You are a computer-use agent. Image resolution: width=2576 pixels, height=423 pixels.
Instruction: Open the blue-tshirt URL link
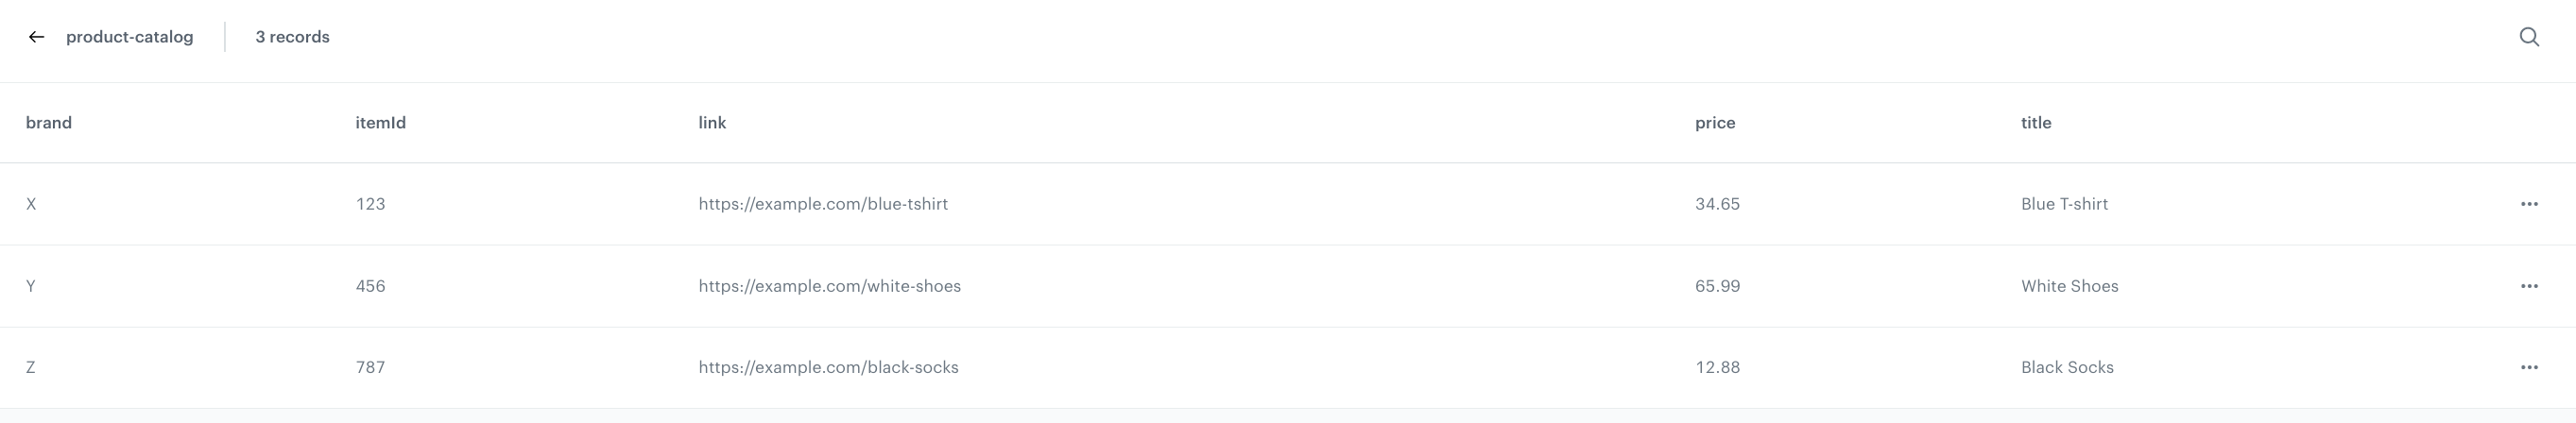823,204
